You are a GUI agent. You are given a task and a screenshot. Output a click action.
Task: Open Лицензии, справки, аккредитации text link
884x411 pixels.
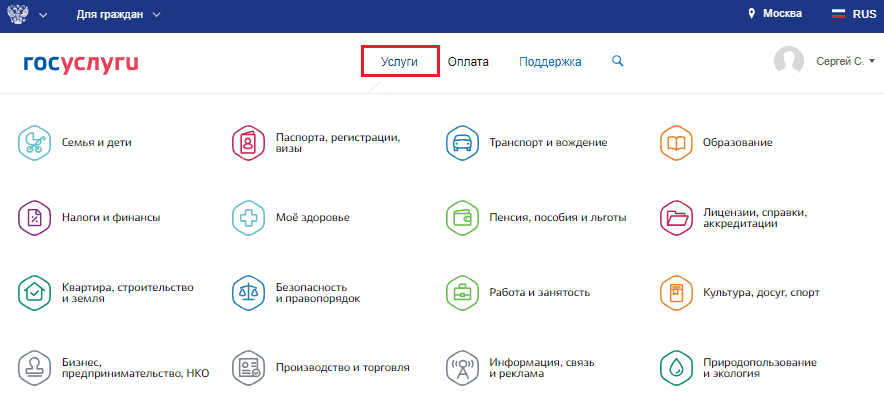(756, 218)
